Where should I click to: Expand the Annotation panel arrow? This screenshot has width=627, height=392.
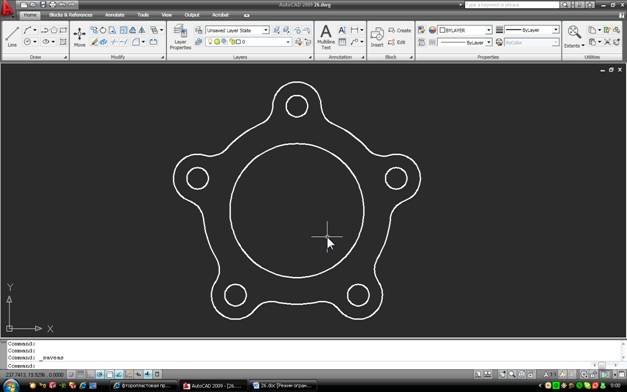(x=363, y=58)
